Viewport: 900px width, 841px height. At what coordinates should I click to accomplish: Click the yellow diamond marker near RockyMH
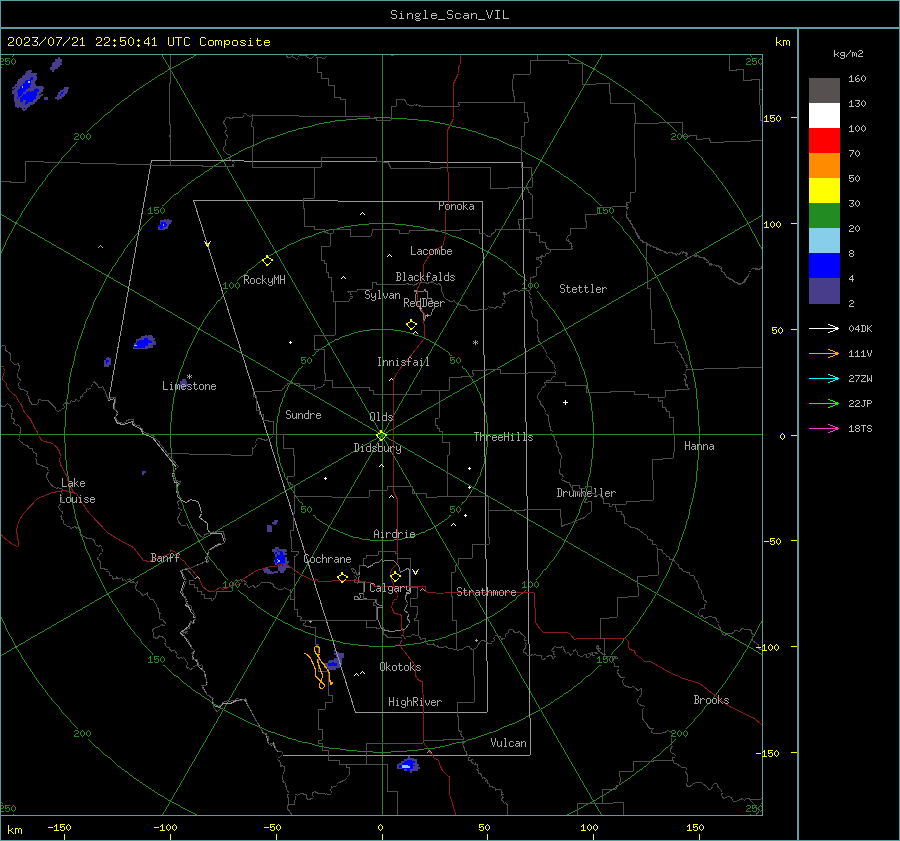[267, 261]
